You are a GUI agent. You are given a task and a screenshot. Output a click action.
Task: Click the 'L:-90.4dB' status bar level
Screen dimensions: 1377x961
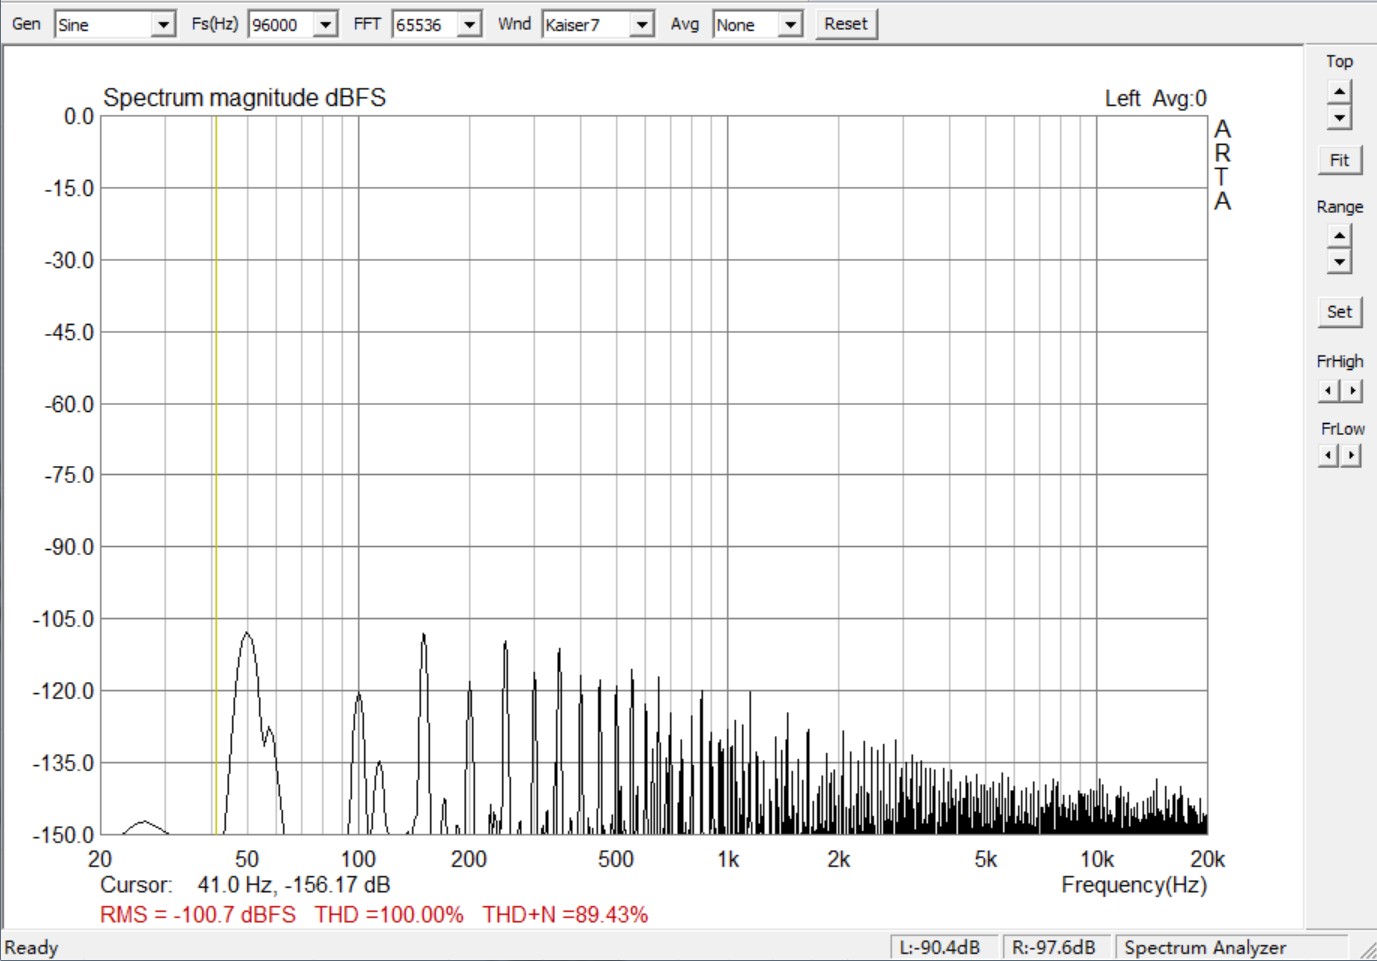940,948
